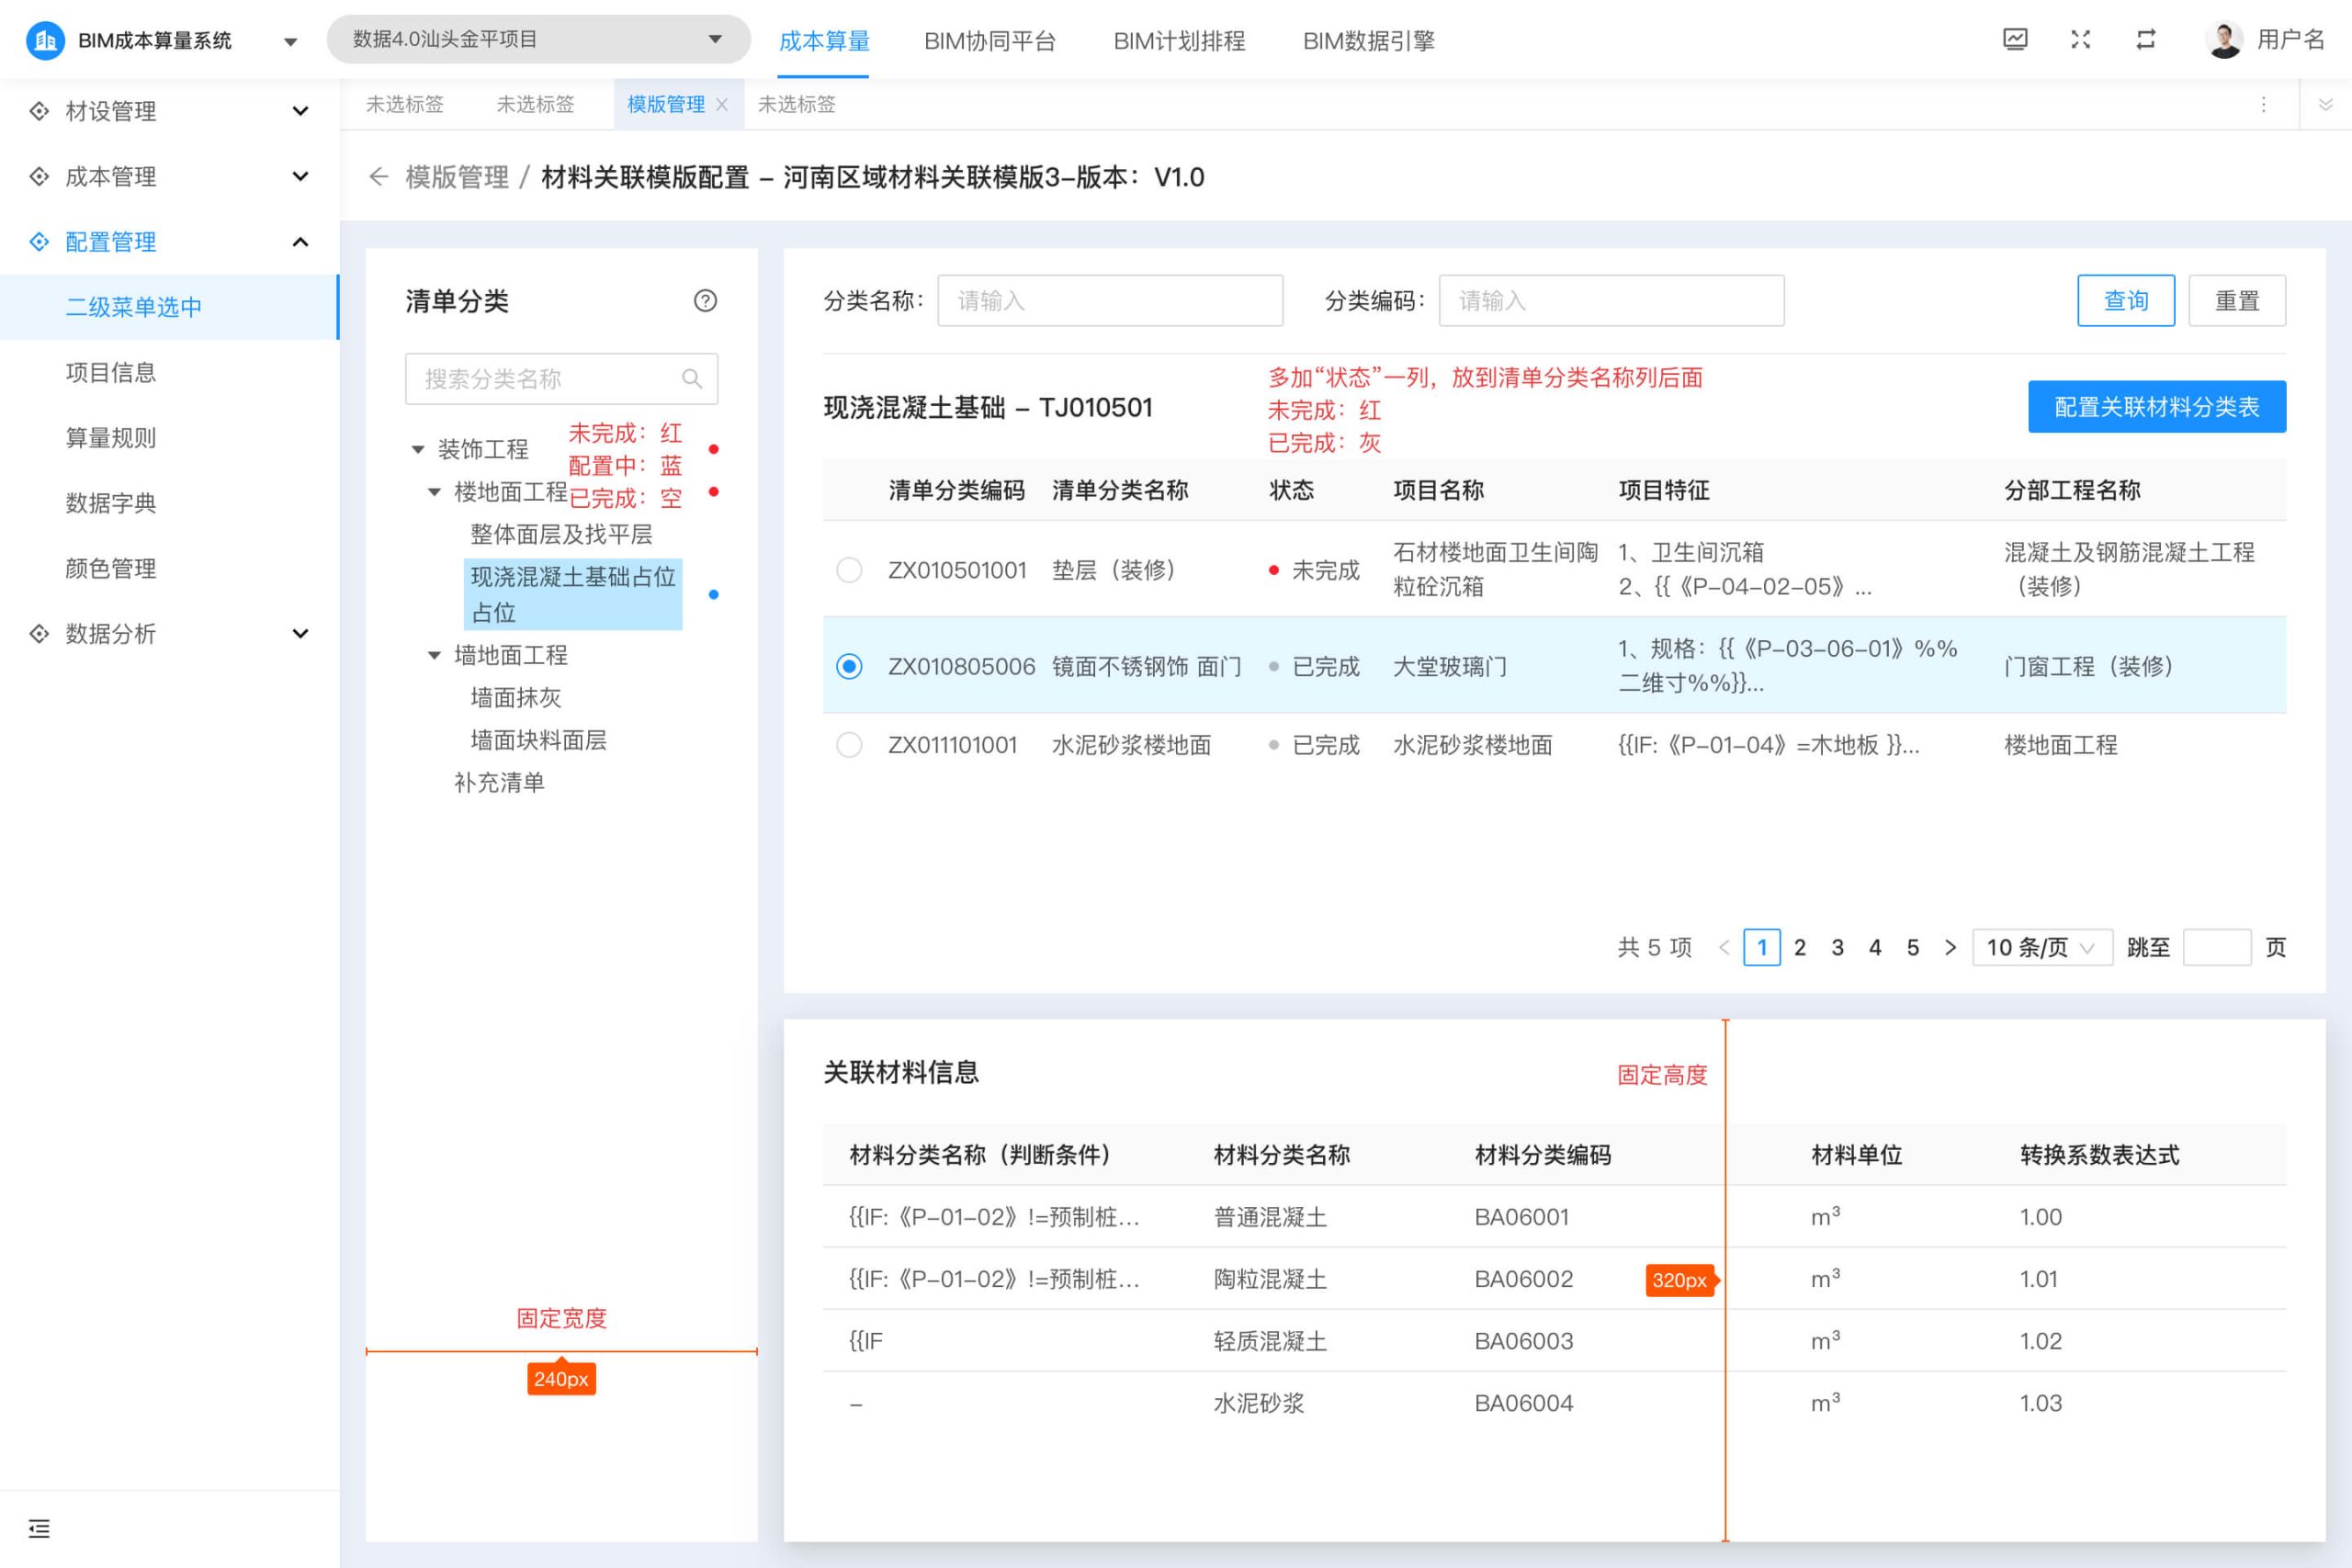
Task: Click the vertical three-dot tab options icon
Action: (2263, 104)
